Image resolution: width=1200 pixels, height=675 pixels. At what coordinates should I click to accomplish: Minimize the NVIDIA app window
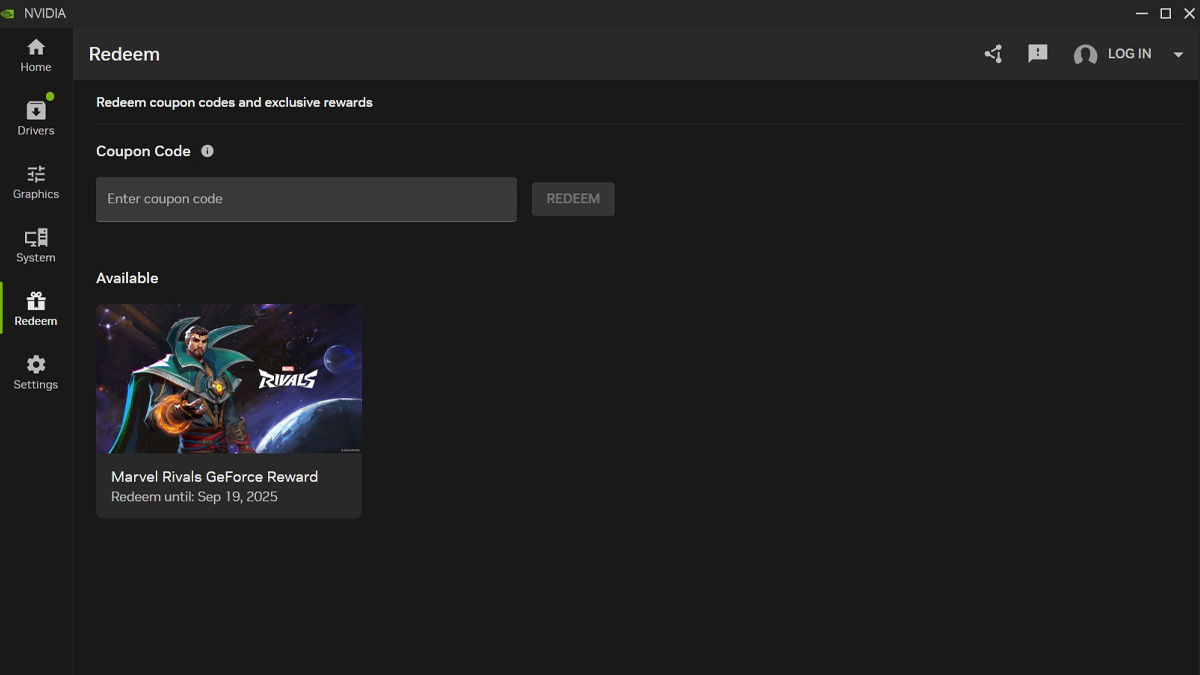coord(1142,13)
